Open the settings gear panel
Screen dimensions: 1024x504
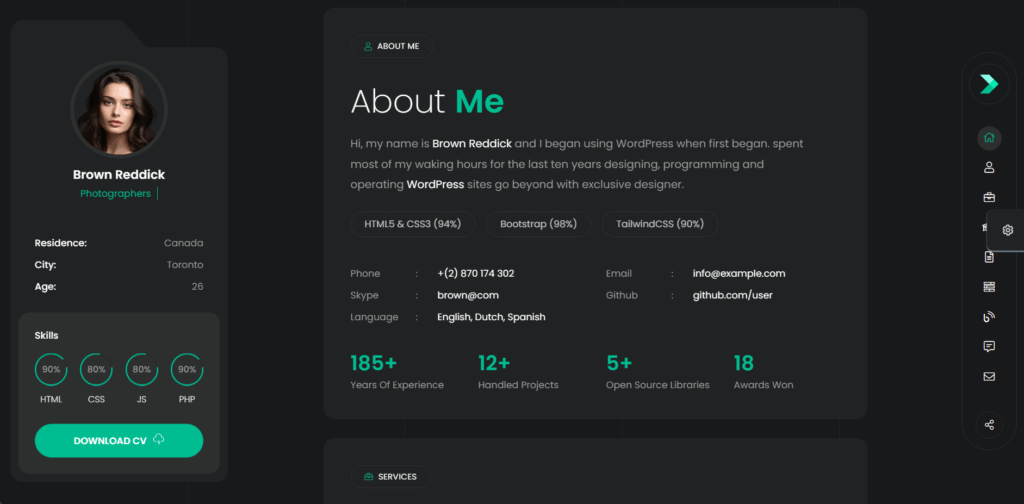coord(1007,230)
